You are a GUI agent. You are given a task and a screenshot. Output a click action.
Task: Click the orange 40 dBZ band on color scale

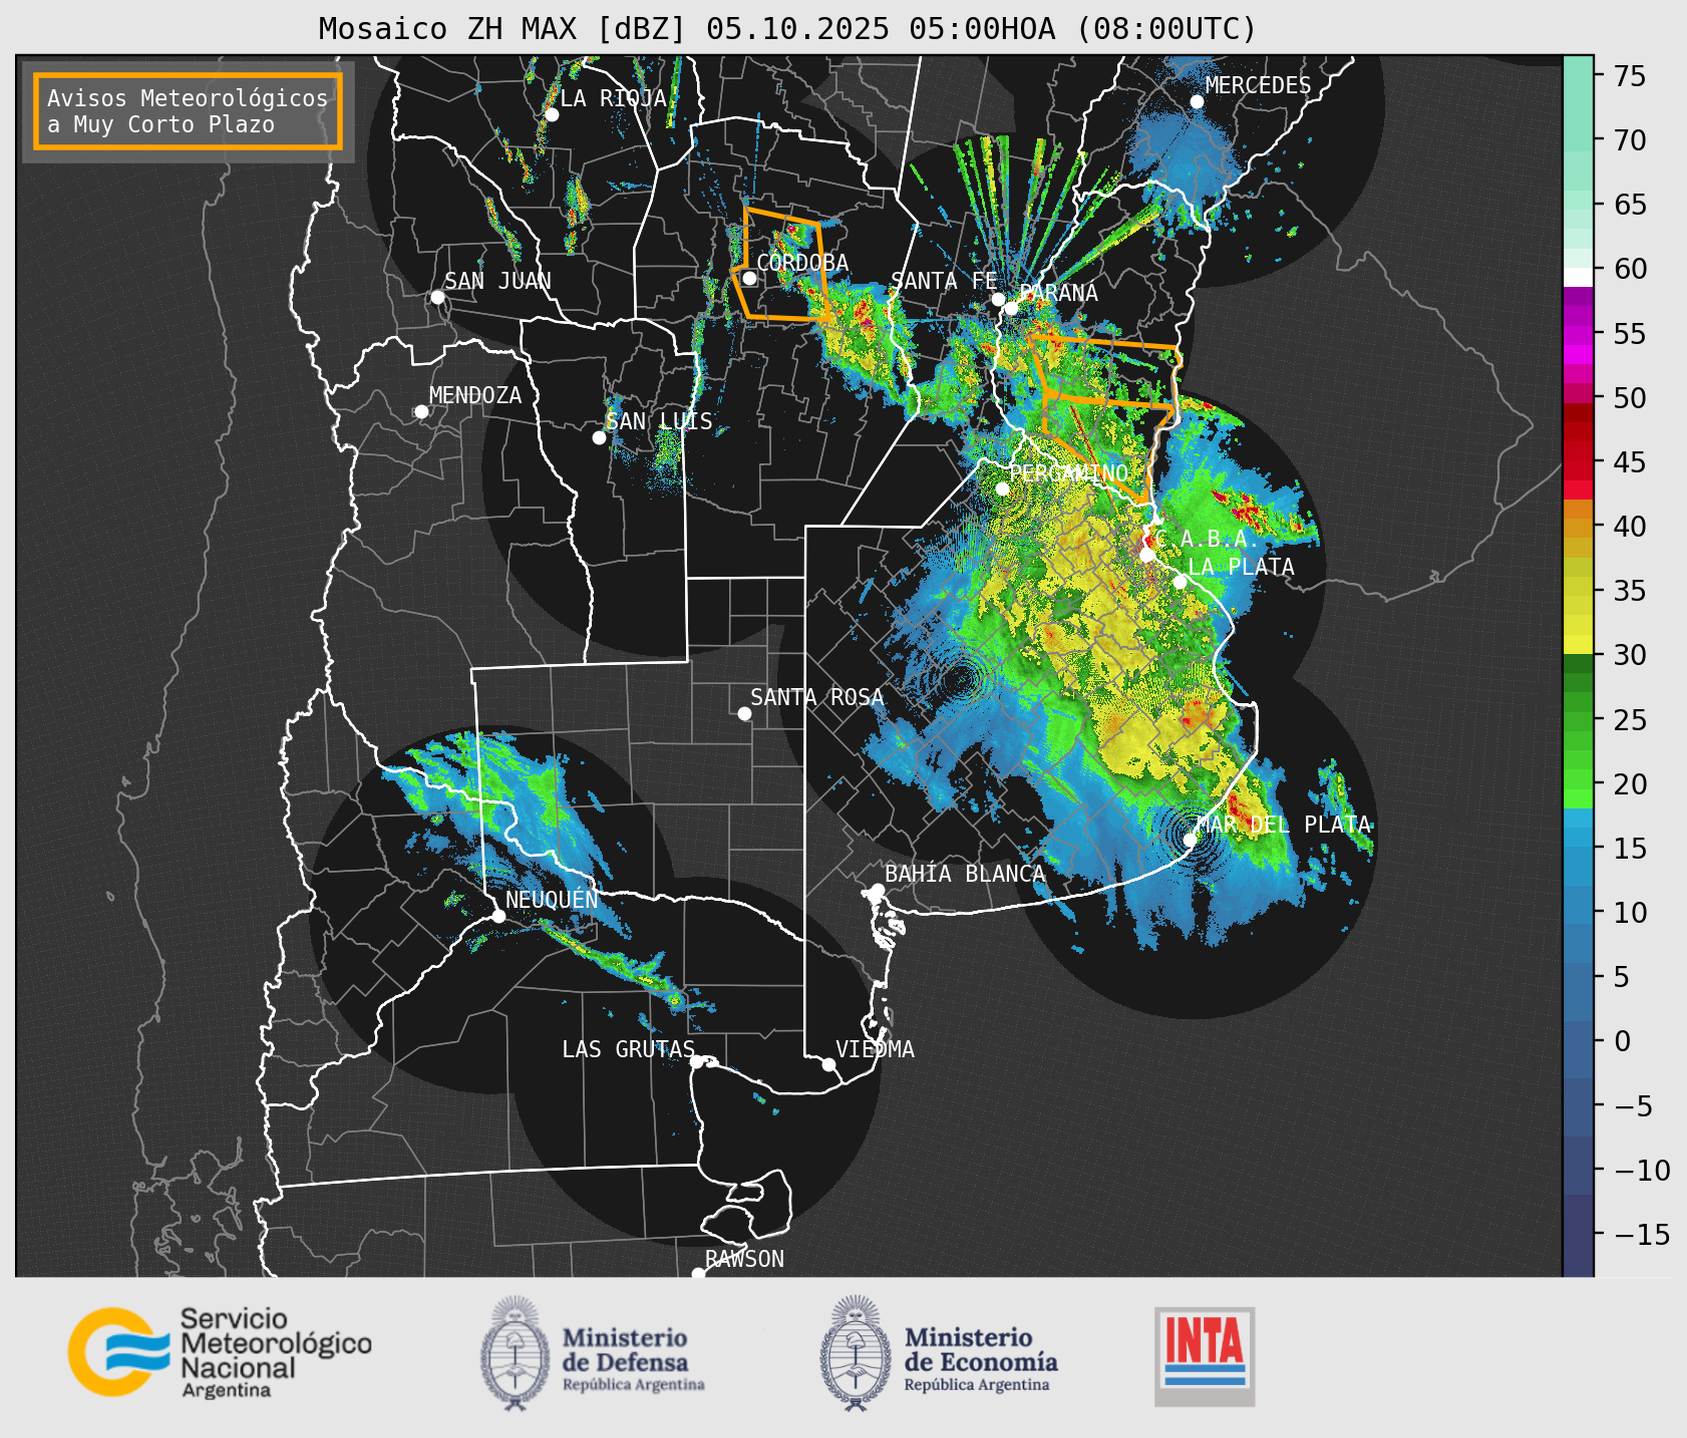pyautogui.click(x=1578, y=527)
